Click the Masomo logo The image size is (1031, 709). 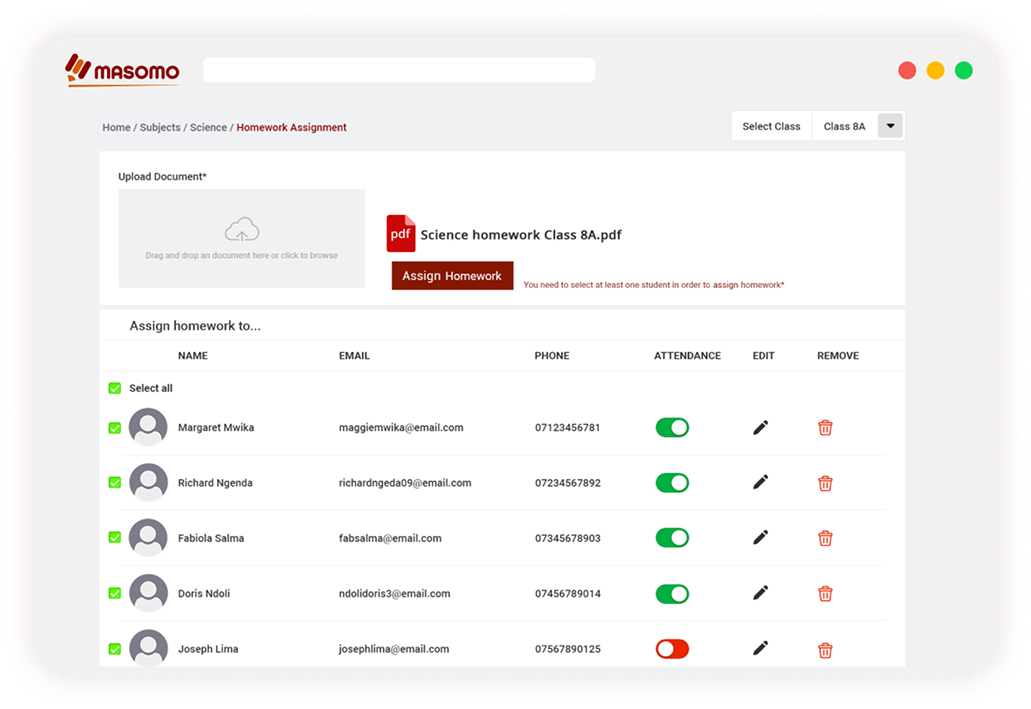pos(123,70)
